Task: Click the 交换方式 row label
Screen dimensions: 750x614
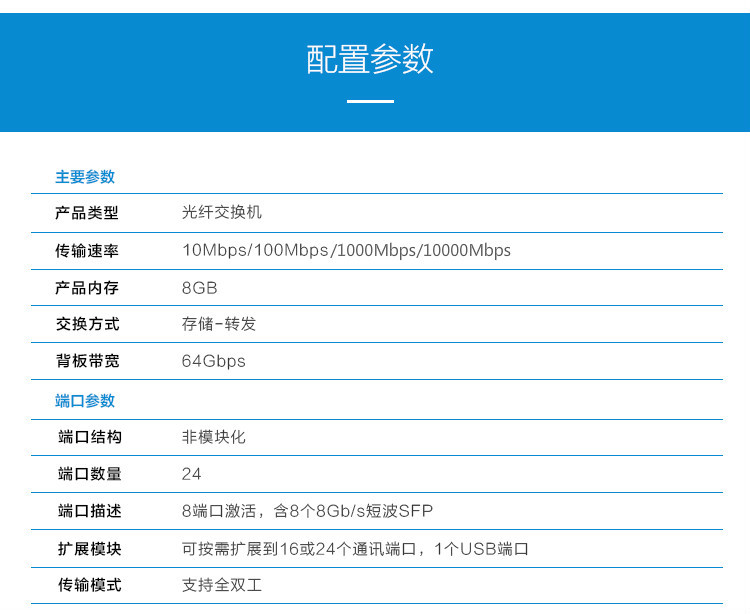Action: point(87,324)
